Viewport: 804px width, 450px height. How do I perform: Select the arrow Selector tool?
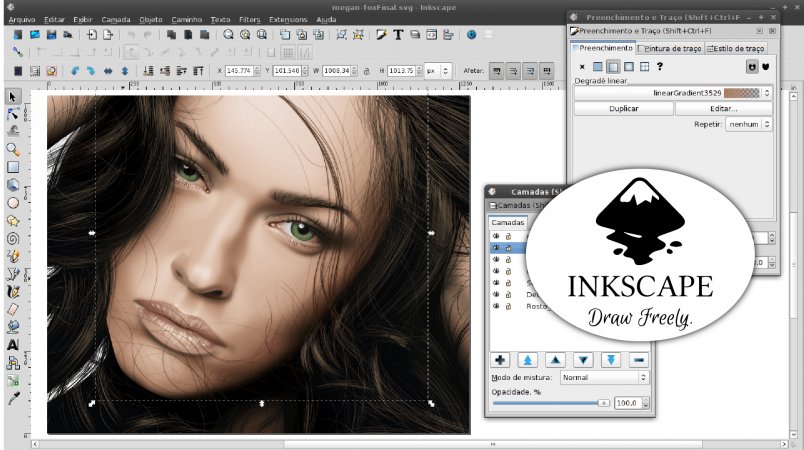coord(13,96)
